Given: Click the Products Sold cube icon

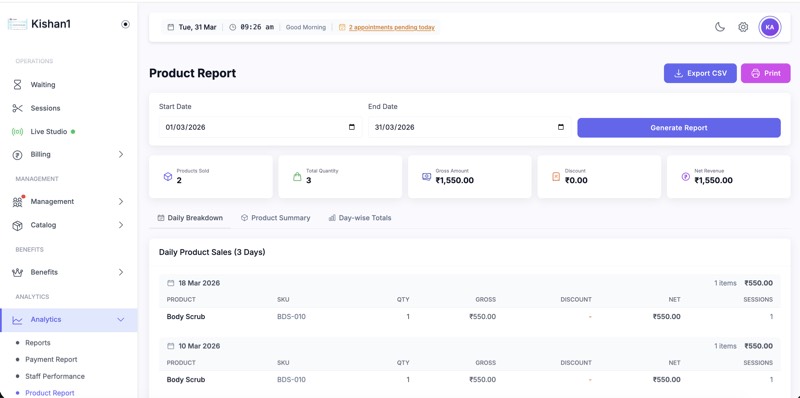Looking at the screenshot, I should [168, 177].
